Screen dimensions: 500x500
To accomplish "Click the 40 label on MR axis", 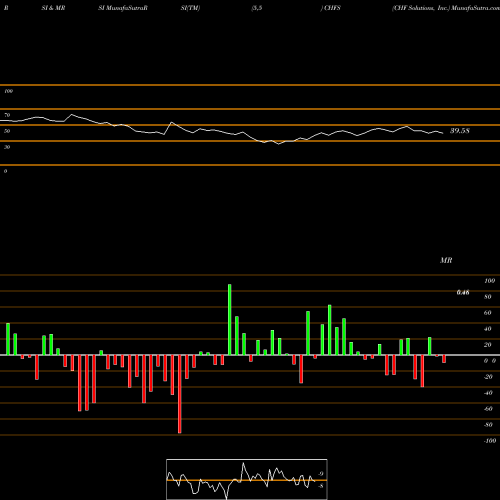I will [488, 329].
